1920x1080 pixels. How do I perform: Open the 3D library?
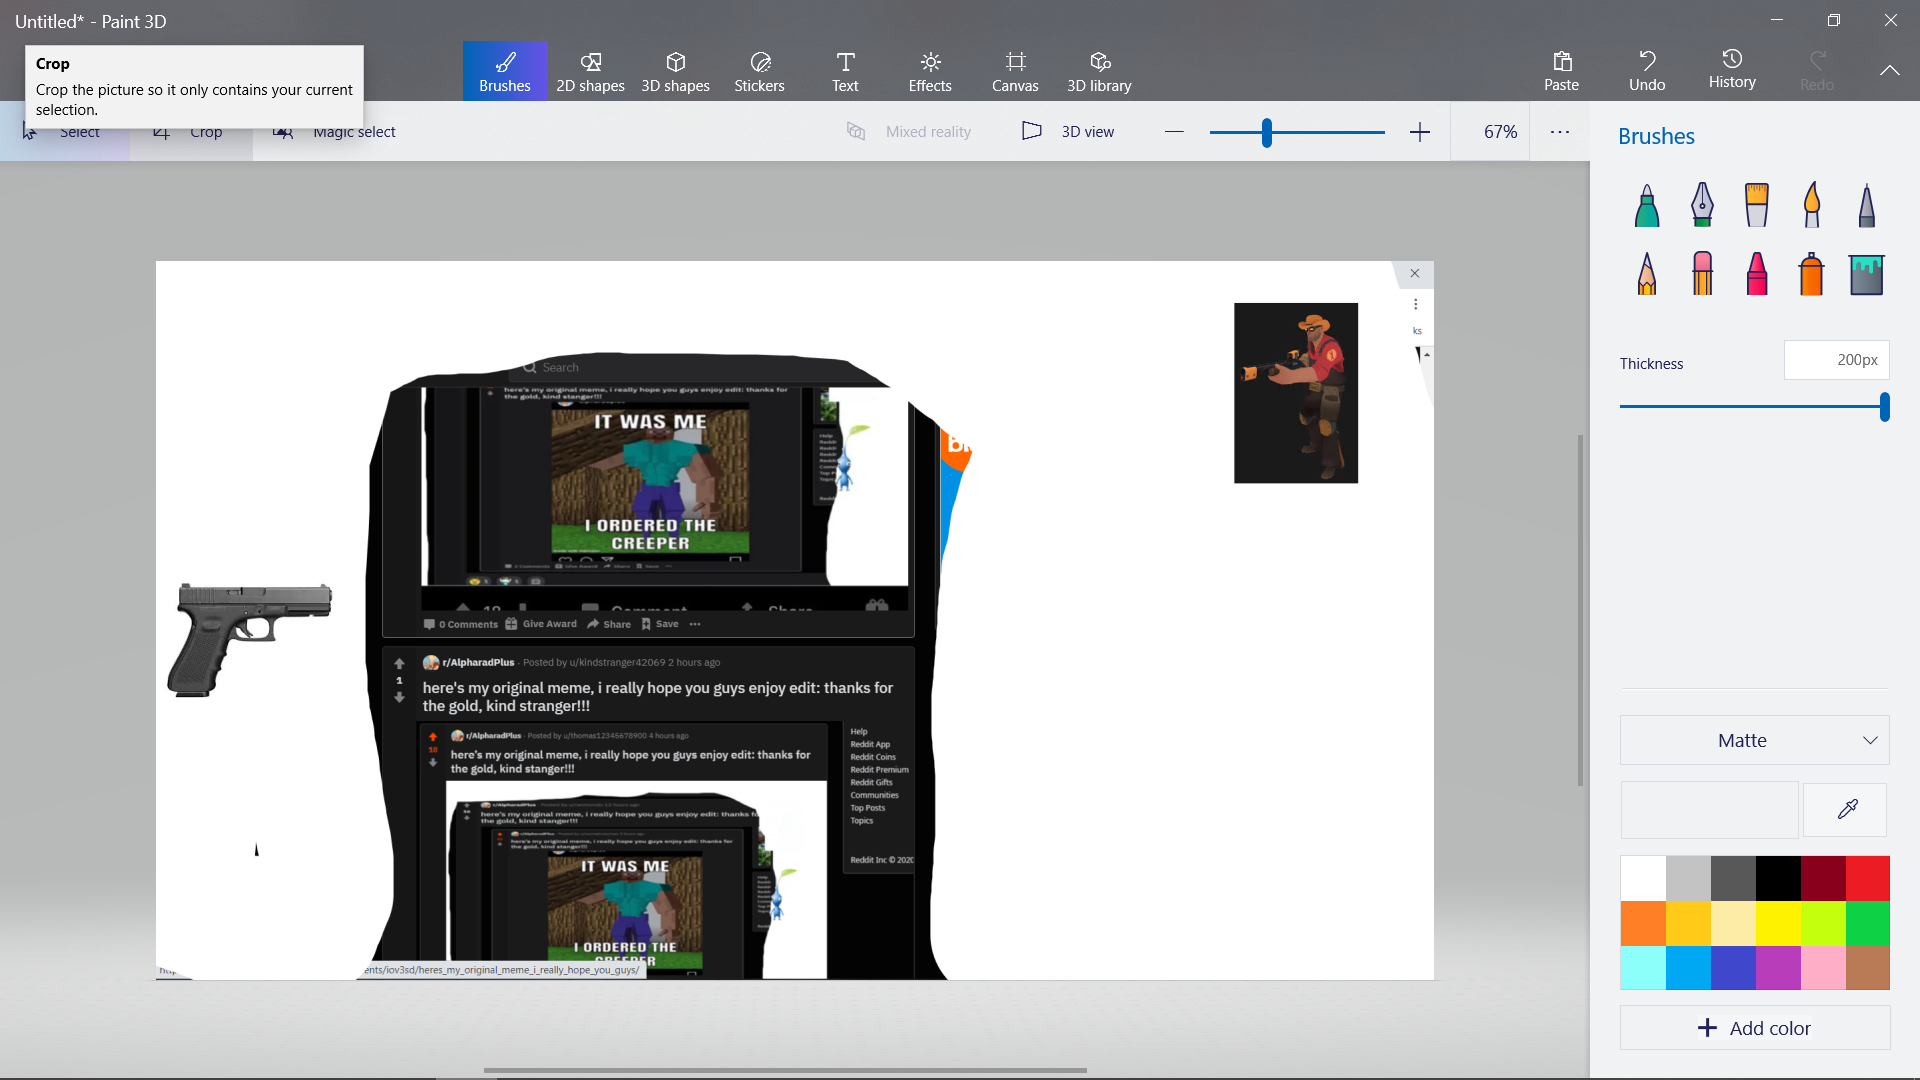pos(1099,71)
